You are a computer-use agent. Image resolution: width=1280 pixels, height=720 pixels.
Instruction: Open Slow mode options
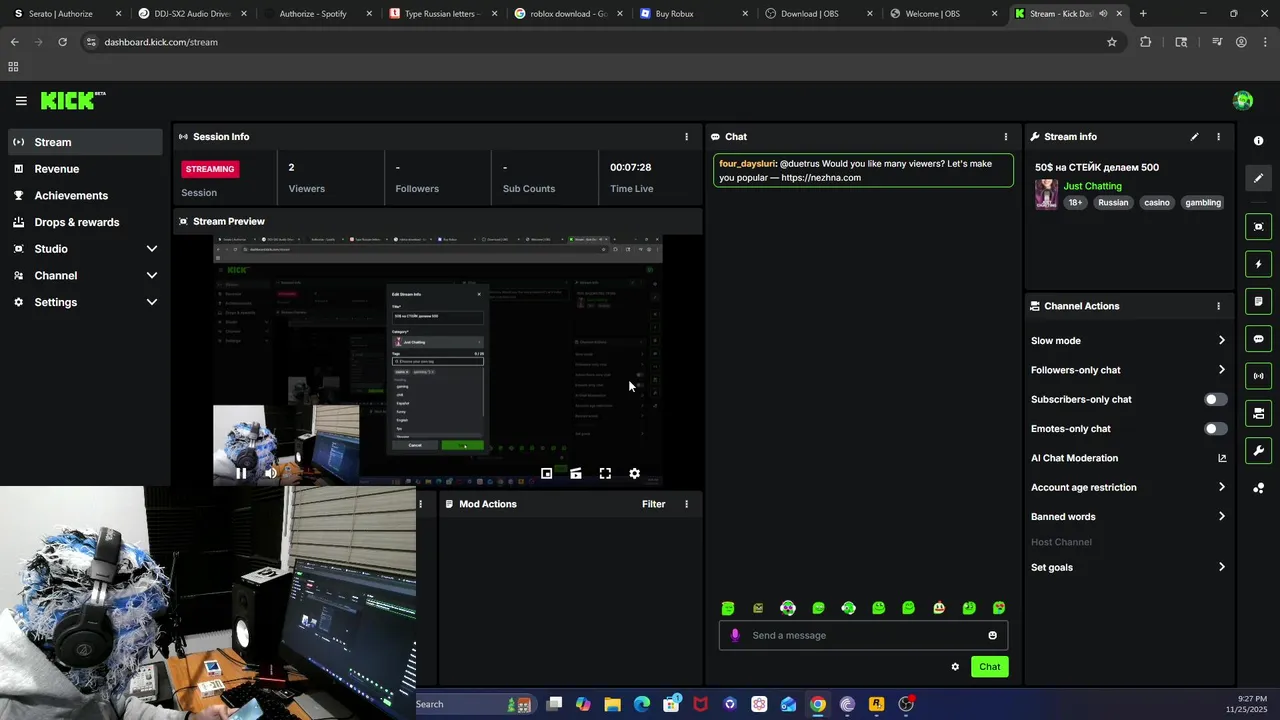1128,341
